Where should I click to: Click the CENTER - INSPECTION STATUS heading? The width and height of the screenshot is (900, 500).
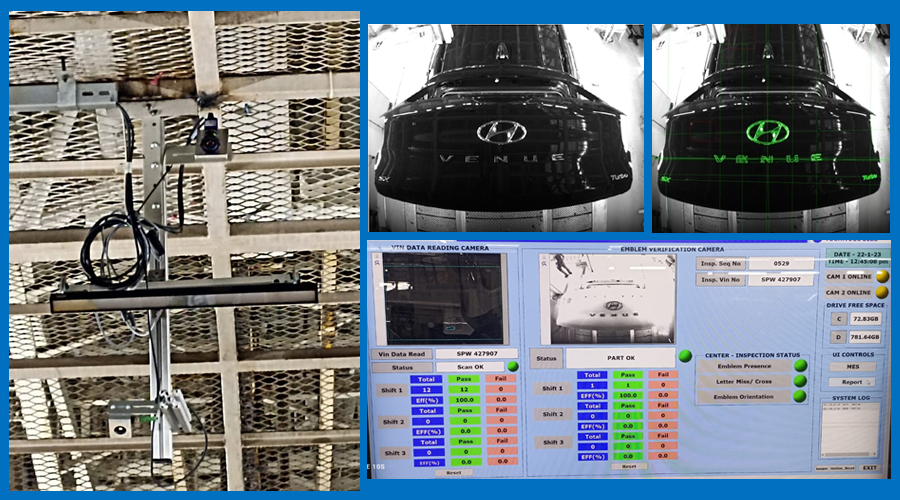point(752,355)
